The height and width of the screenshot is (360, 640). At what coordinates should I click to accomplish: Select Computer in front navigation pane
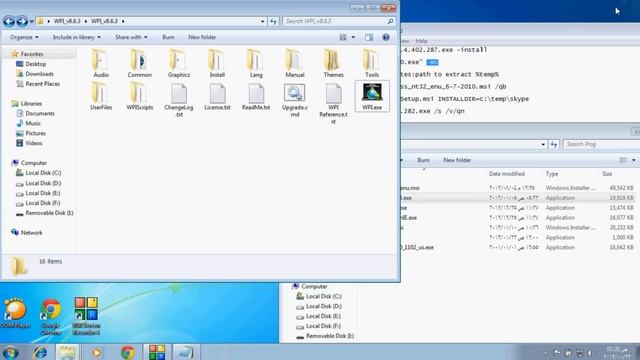[x=33, y=163]
